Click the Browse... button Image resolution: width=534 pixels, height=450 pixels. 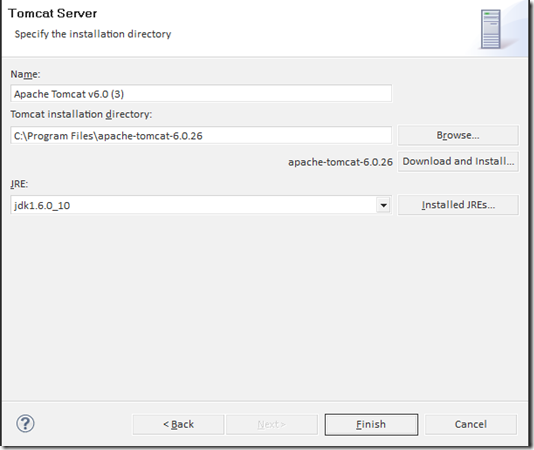(x=458, y=135)
